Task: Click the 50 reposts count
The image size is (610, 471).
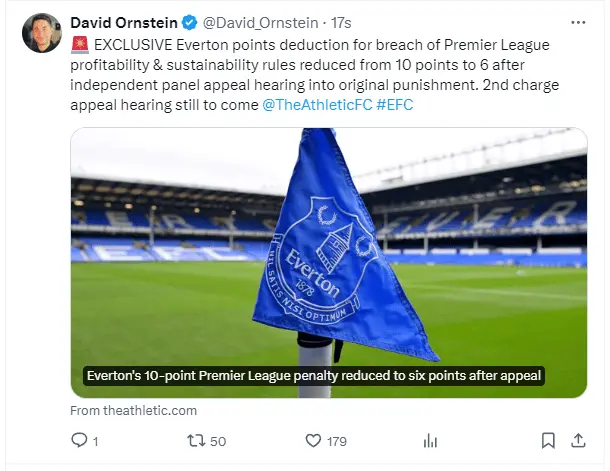Action: [218, 441]
